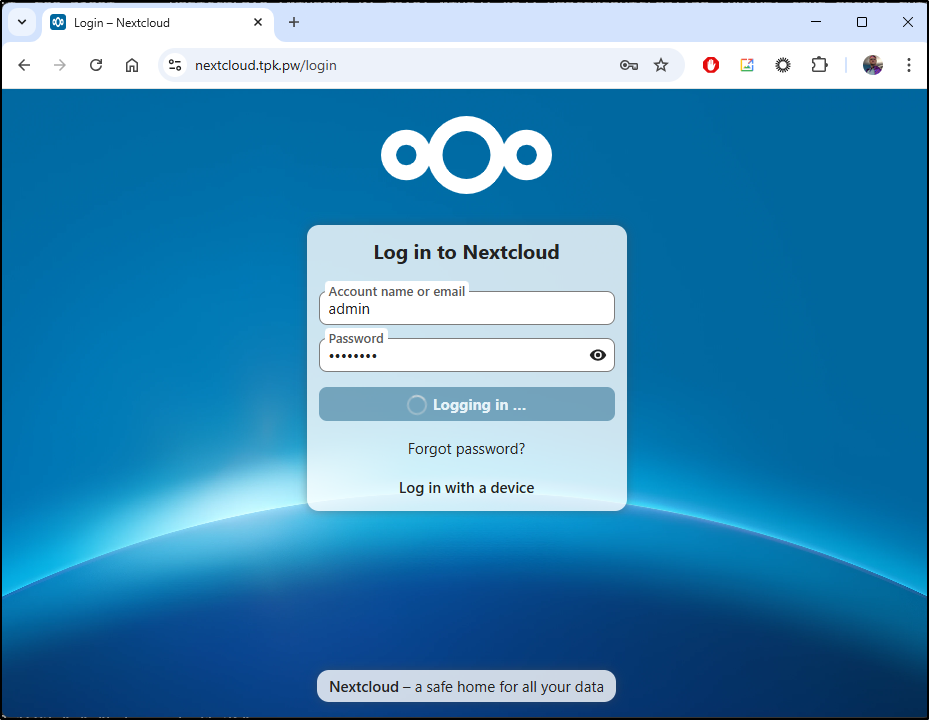
Task: Open the Chrome profile avatar
Action: [x=873, y=65]
